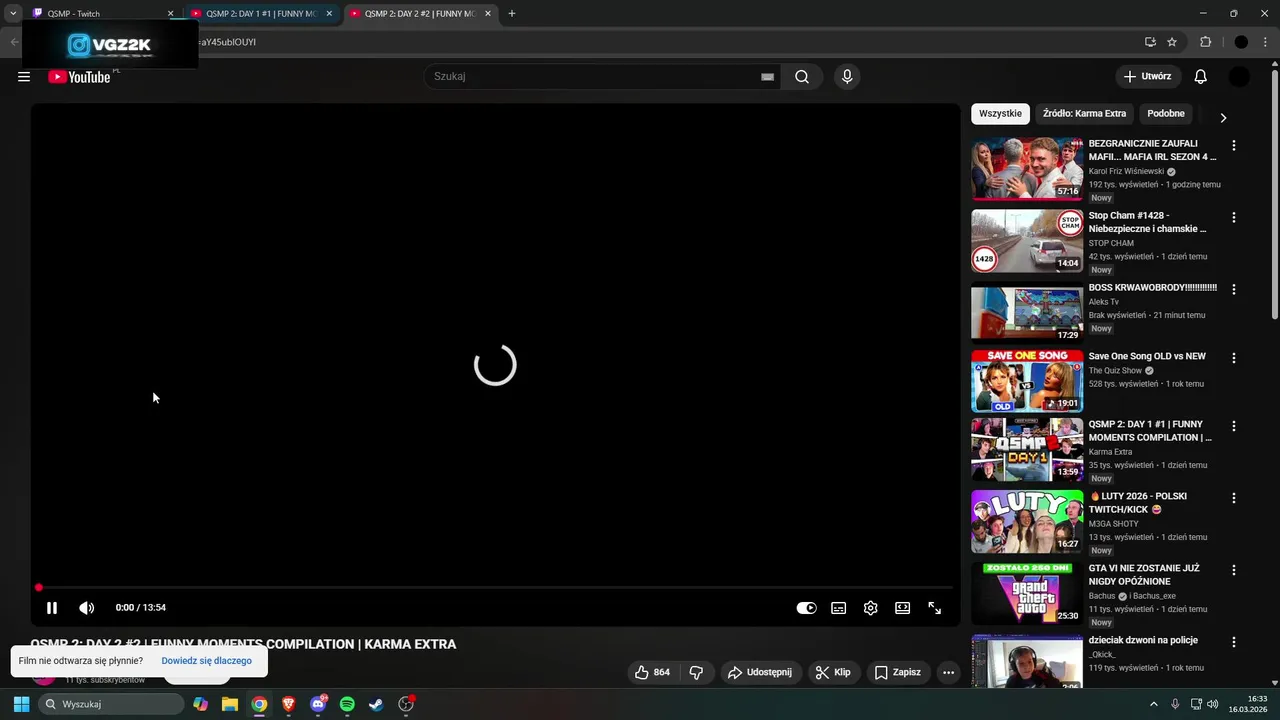Open Windows Start menu
The width and height of the screenshot is (1280, 720).
(x=21, y=704)
